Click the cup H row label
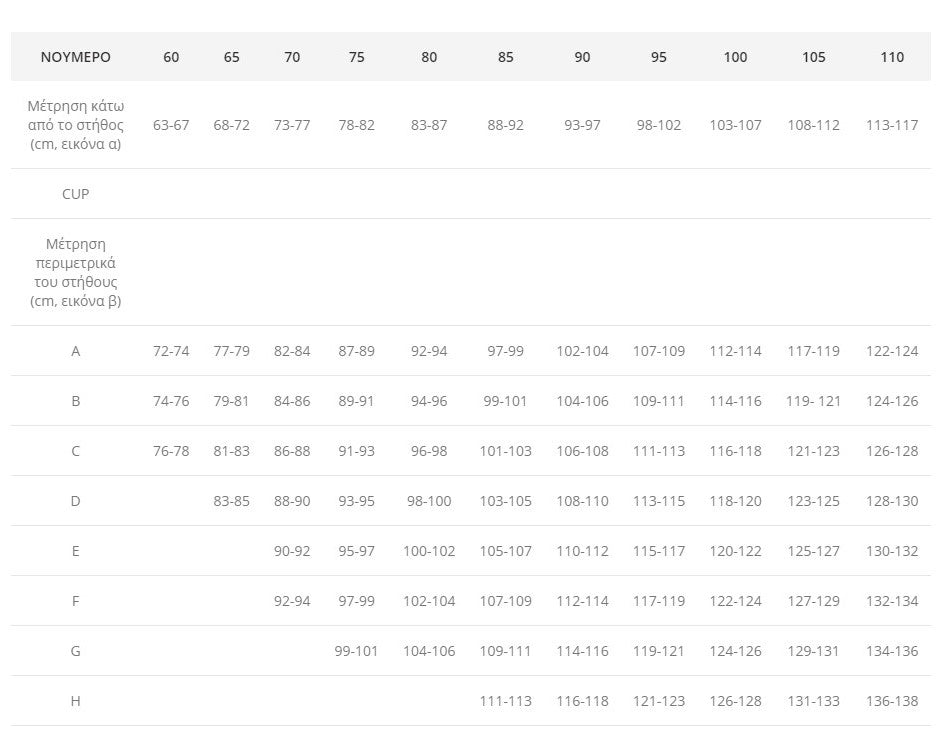 (76, 701)
